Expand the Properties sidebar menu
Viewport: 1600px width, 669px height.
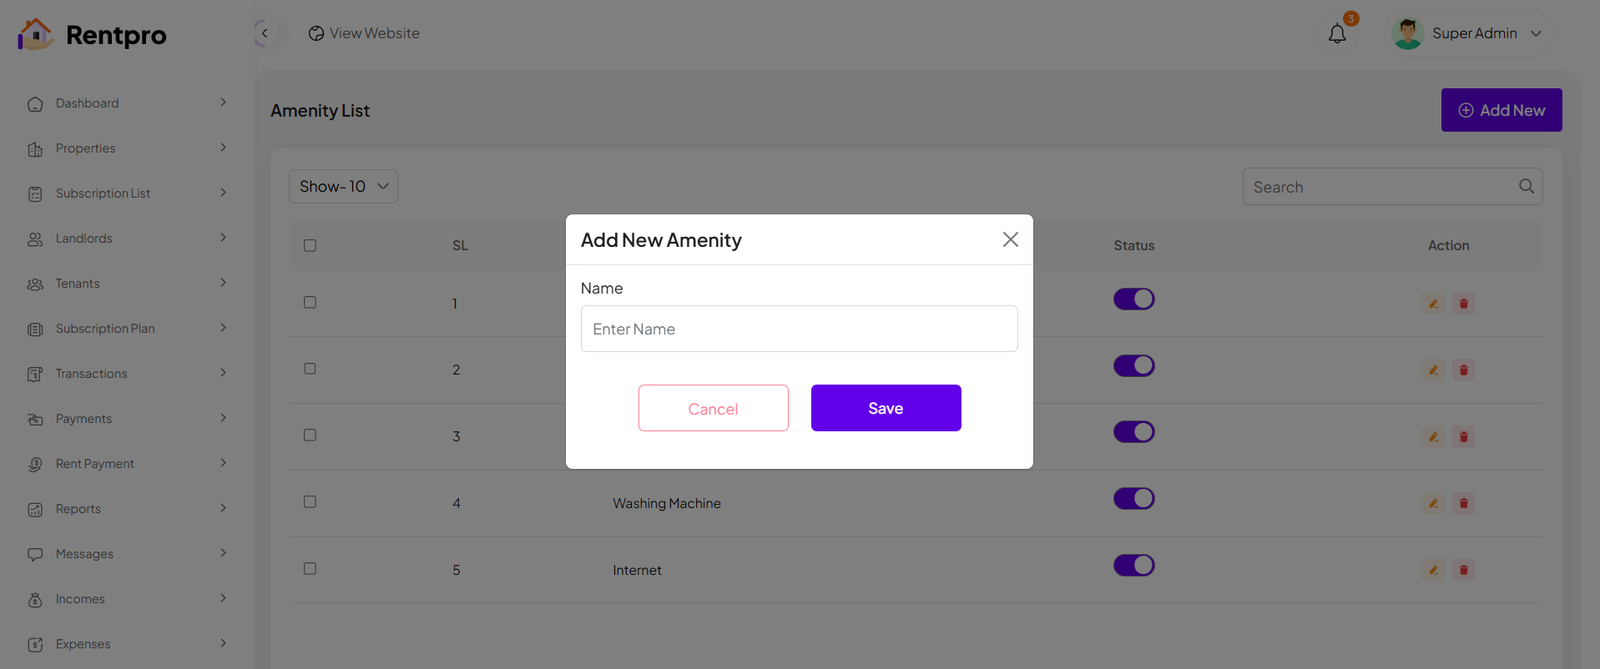point(86,148)
